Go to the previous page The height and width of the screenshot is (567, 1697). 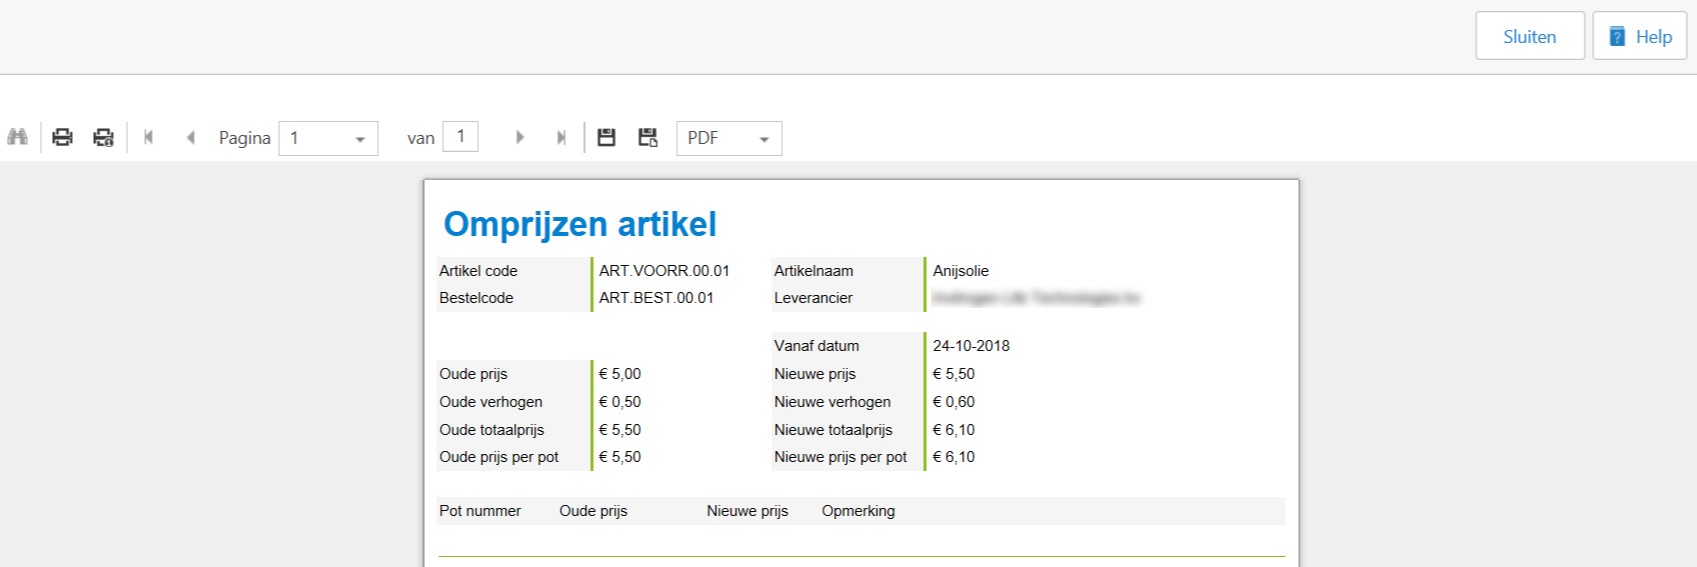(190, 137)
